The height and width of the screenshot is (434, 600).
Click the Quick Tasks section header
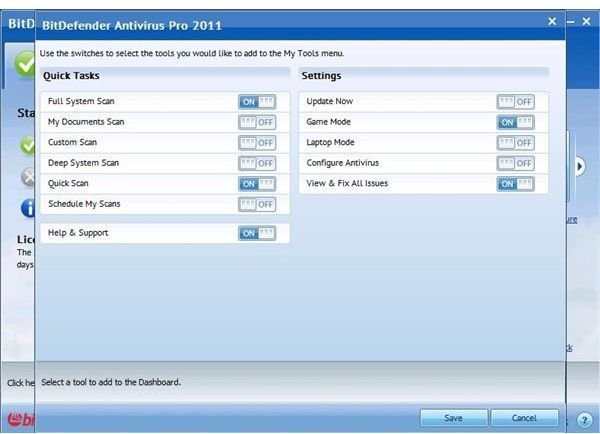pyautogui.click(x=71, y=76)
